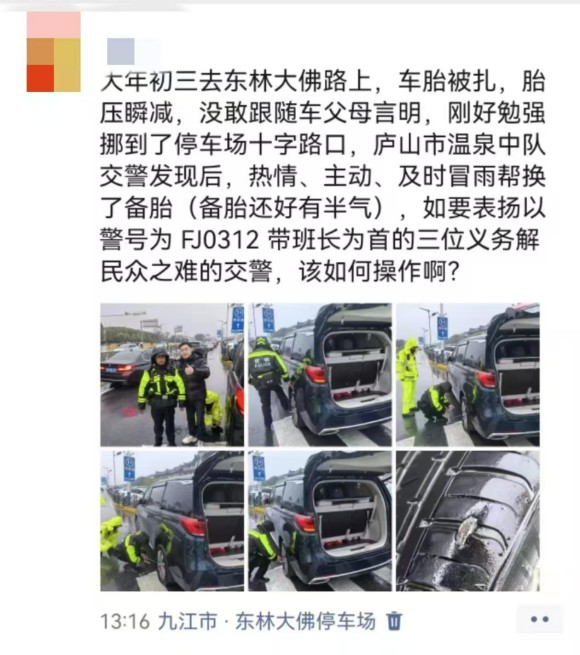Select badge number FJ0312 in the text
The image size is (580, 655).
pos(220,240)
